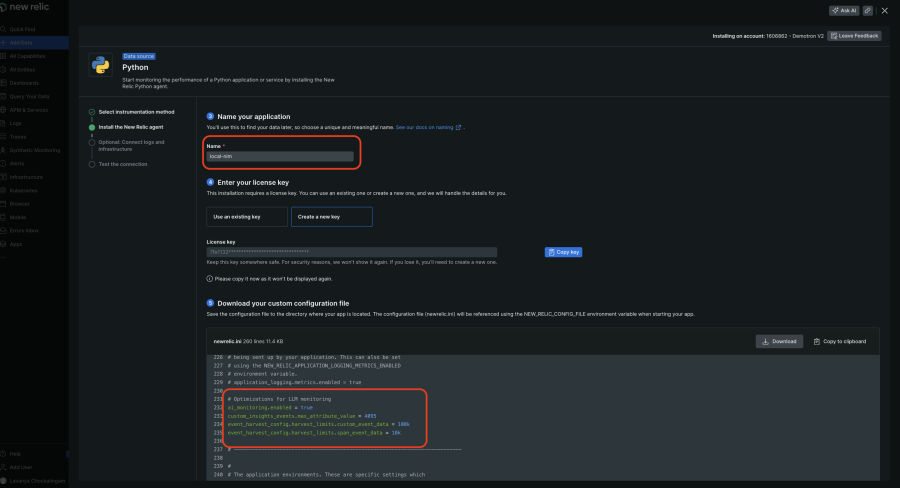Click the Ask AI sparkle button
Screen dimensions: 900x488
(843, 10)
